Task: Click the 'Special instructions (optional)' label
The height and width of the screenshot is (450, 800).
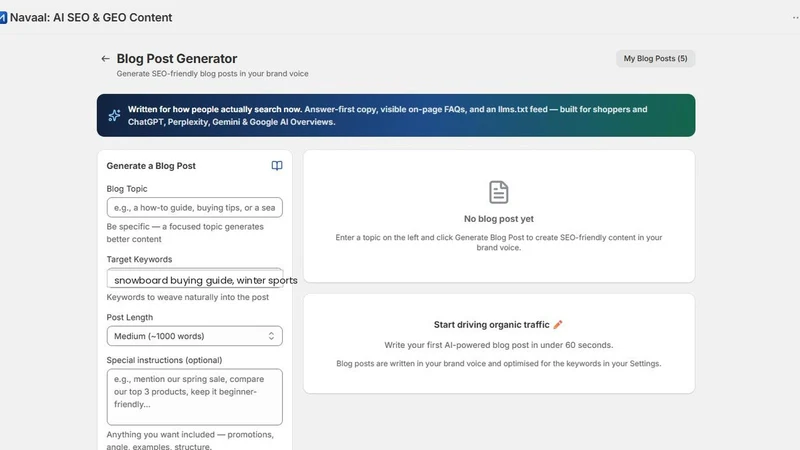Action: coord(164,360)
